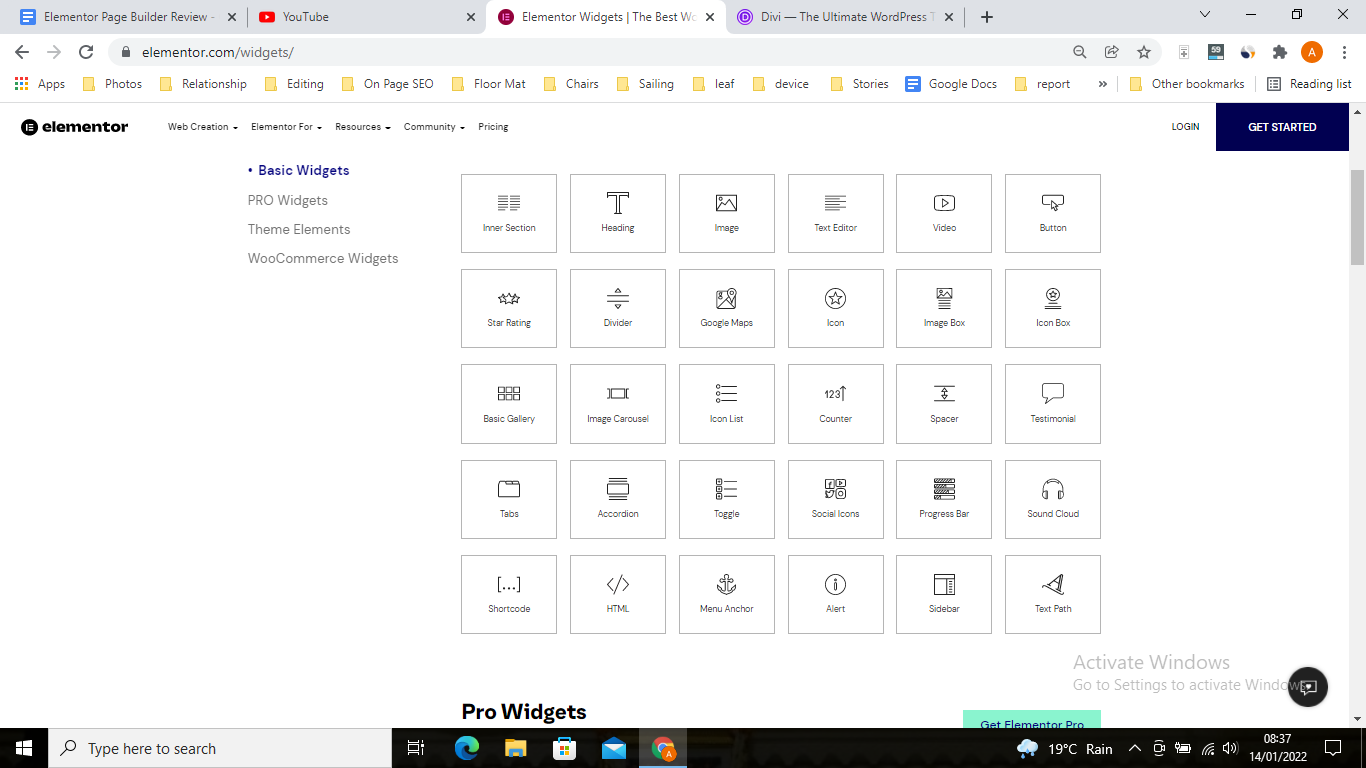Image resolution: width=1366 pixels, height=768 pixels.
Task: Click the Elementor logo
Action: pos(75,127)
